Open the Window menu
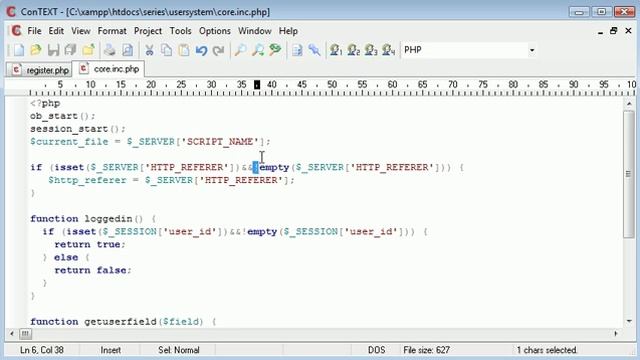This screenshot has width=640, height=360. (255, 31)
